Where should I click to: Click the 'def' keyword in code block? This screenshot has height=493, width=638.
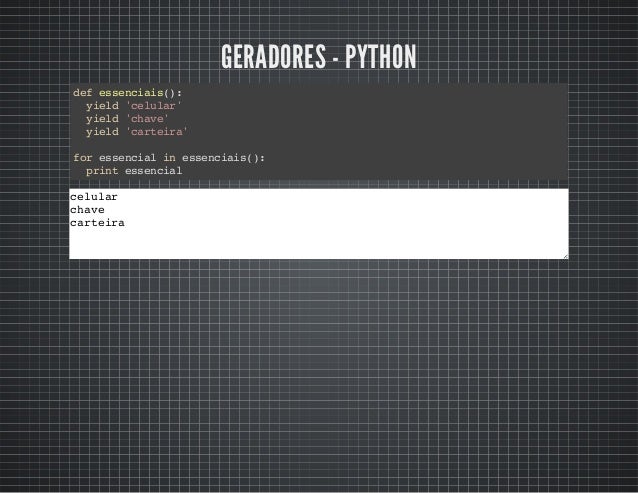click(83, 93)
